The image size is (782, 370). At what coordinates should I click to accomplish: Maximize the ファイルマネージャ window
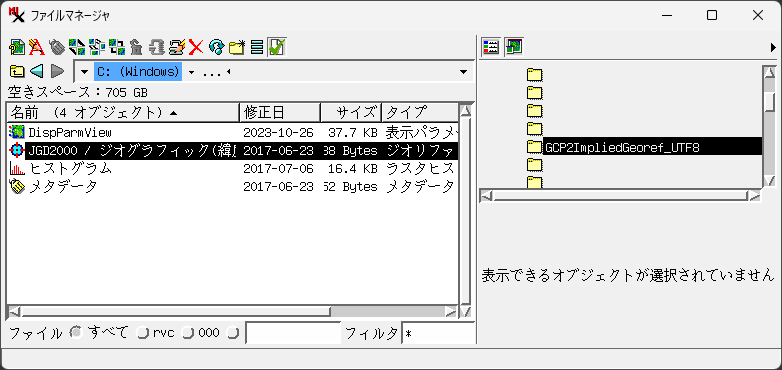click(x=712, y=15)
